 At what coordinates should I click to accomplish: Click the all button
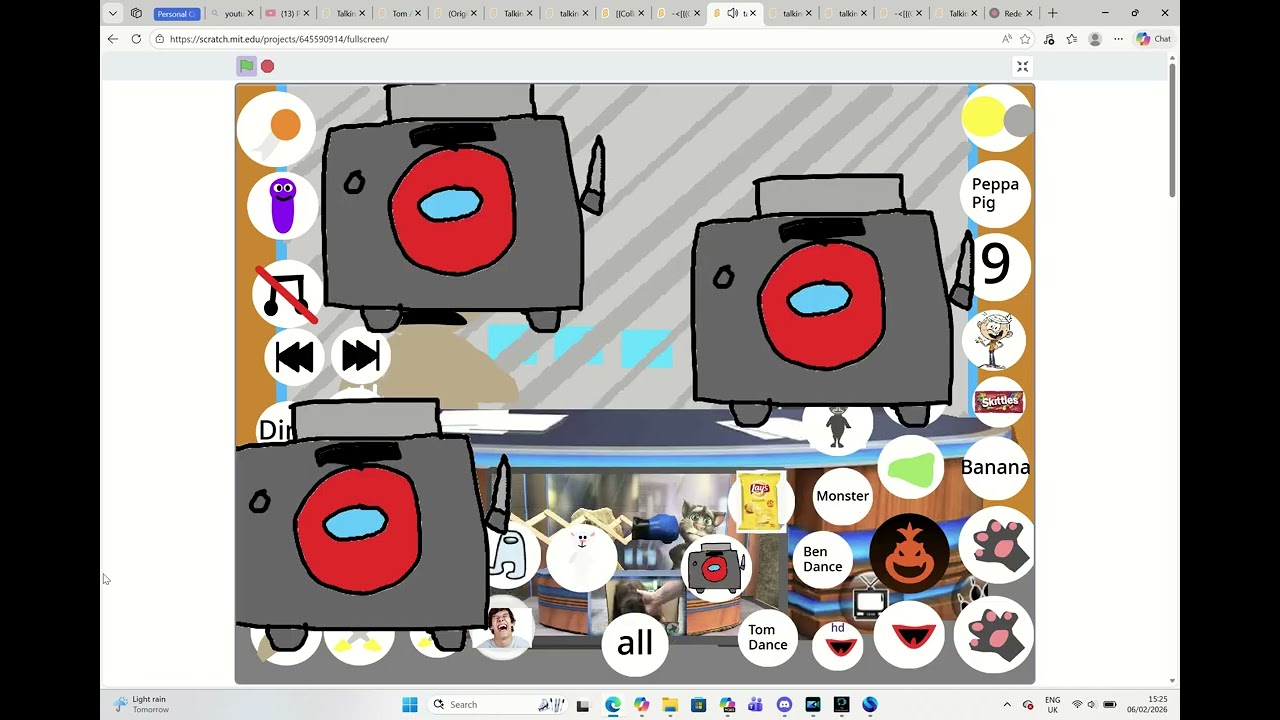click(635, 643)
